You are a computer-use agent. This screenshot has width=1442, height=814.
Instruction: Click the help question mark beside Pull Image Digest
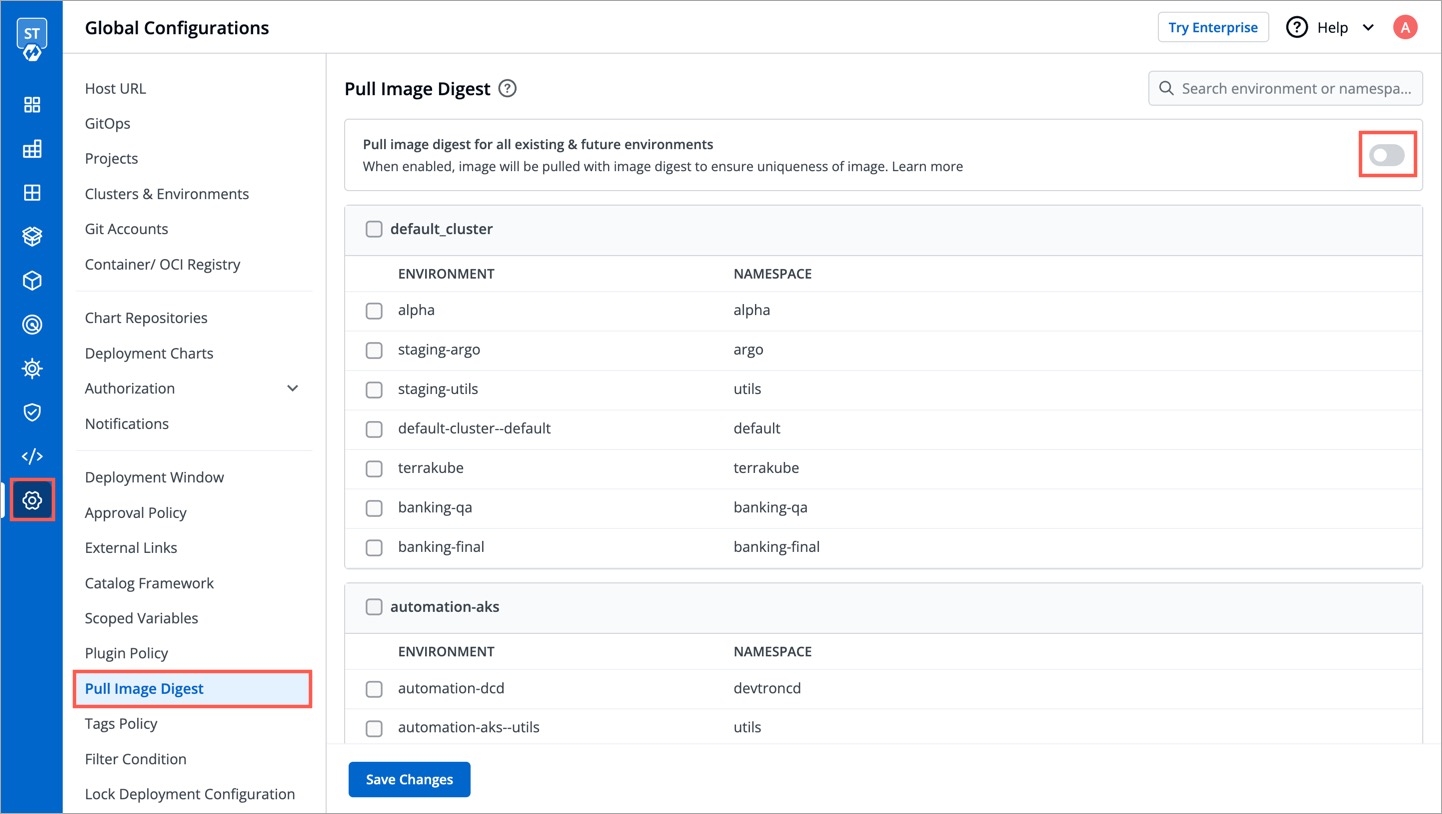point(507,89)
